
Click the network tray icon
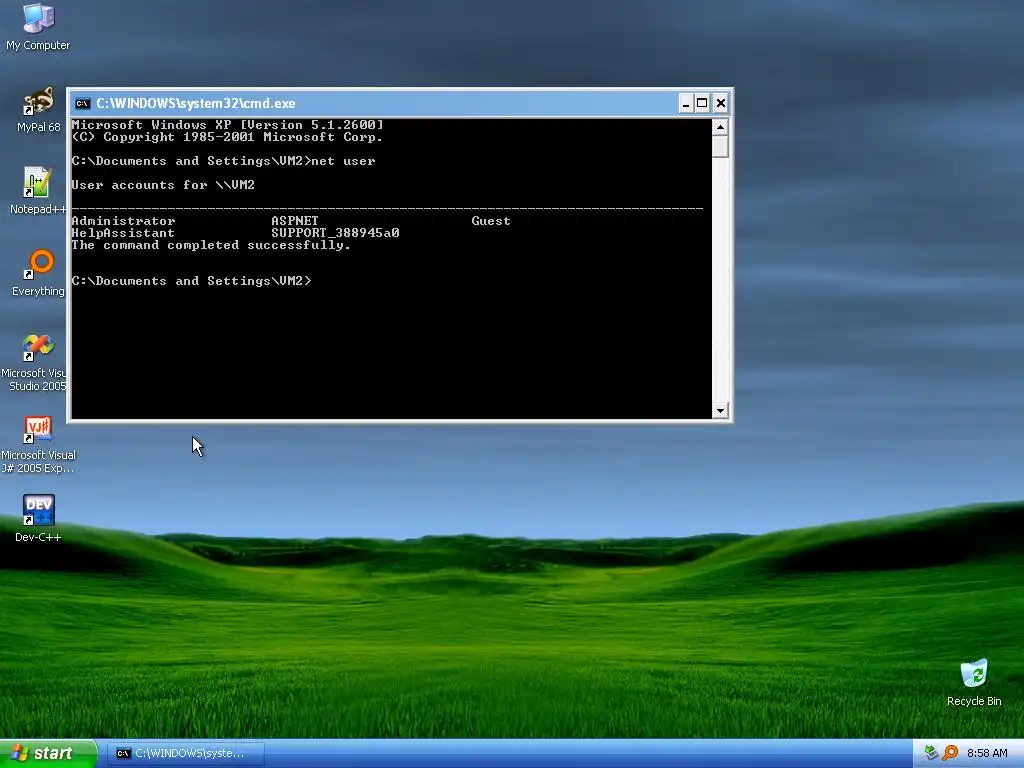coord(932,753)
